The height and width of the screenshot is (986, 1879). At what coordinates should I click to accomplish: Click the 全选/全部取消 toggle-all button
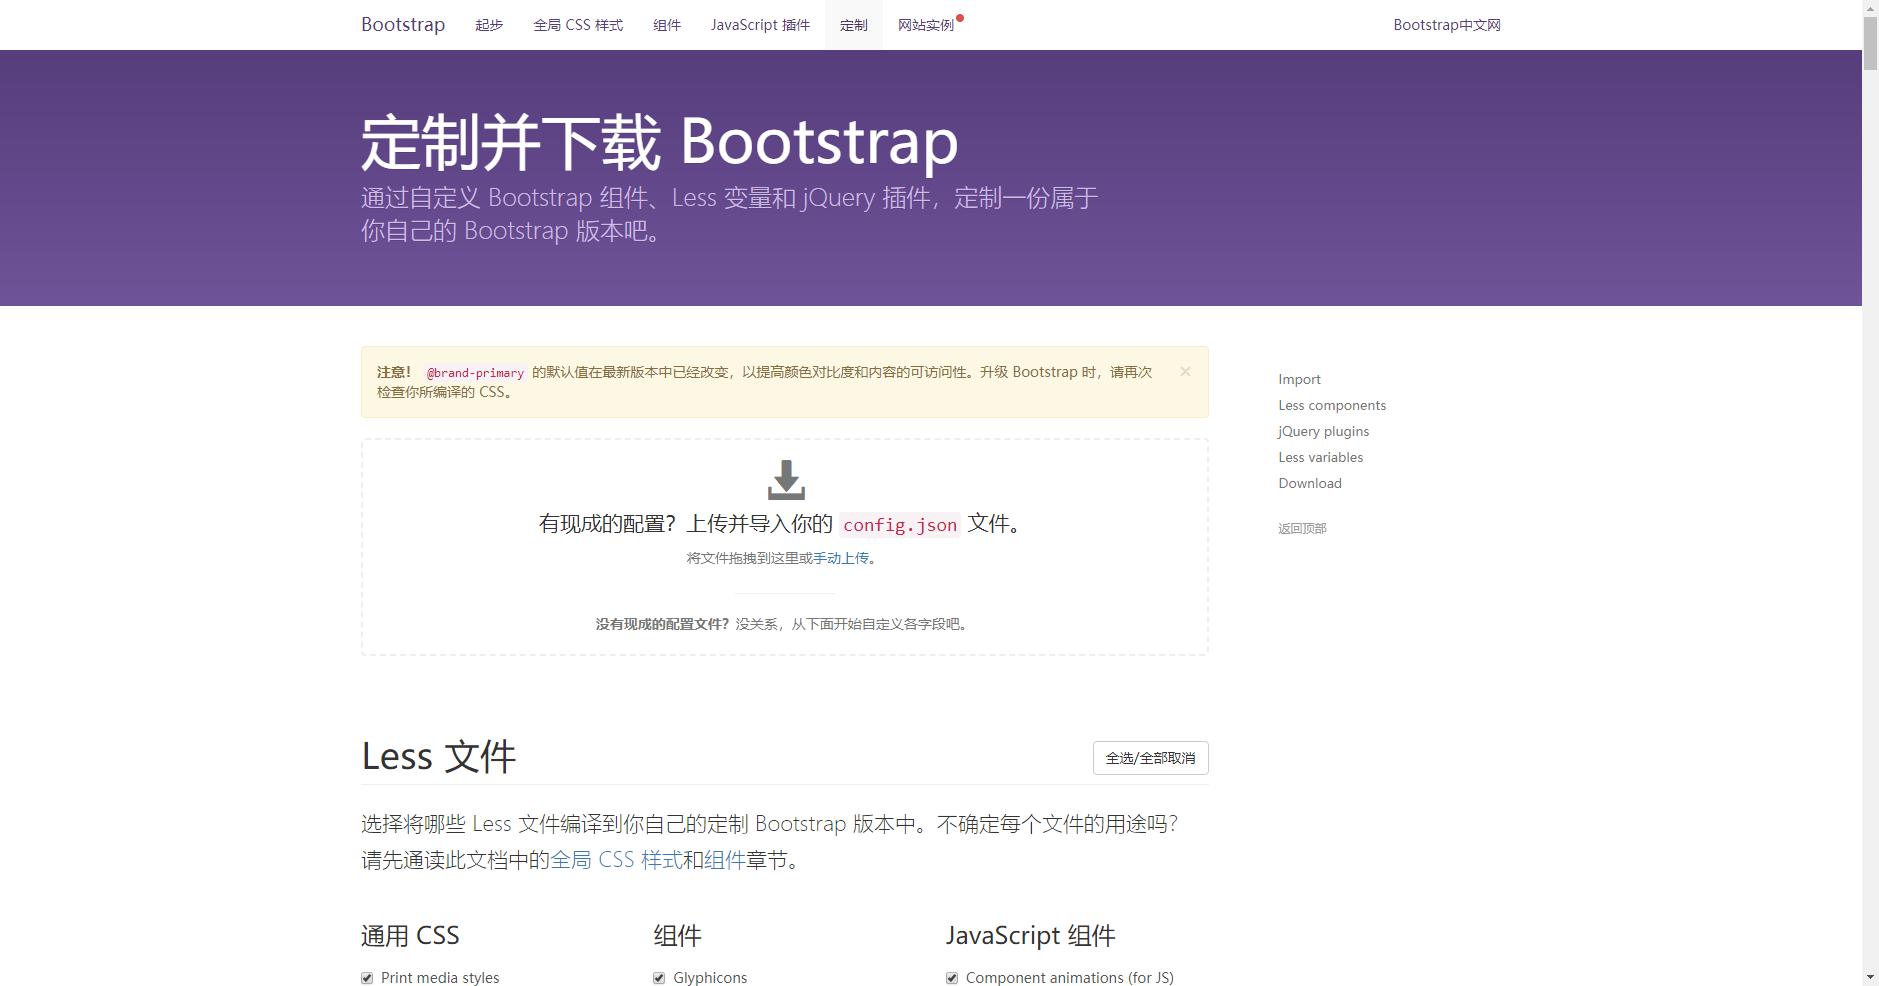[x=1150, y=758]
